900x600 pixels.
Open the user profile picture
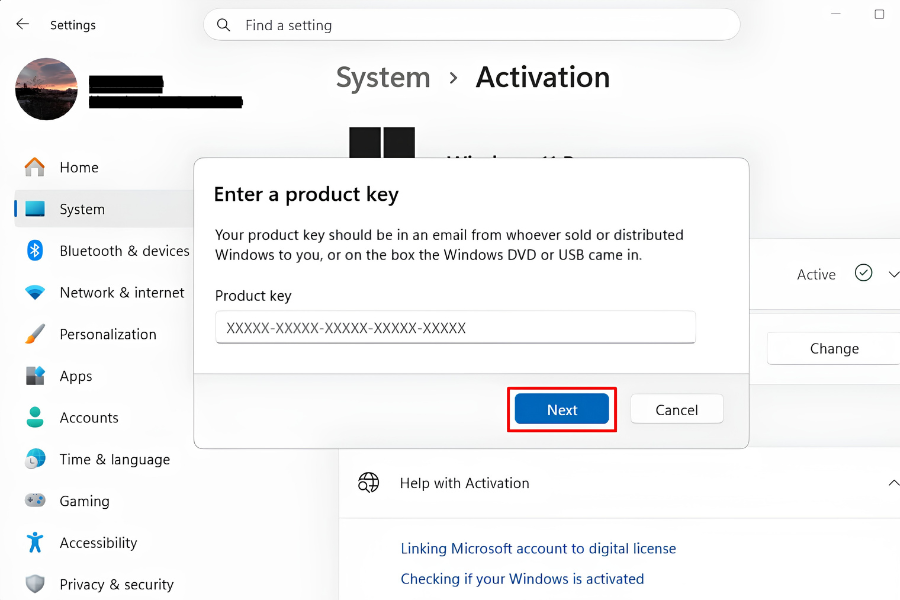point(46,88)
